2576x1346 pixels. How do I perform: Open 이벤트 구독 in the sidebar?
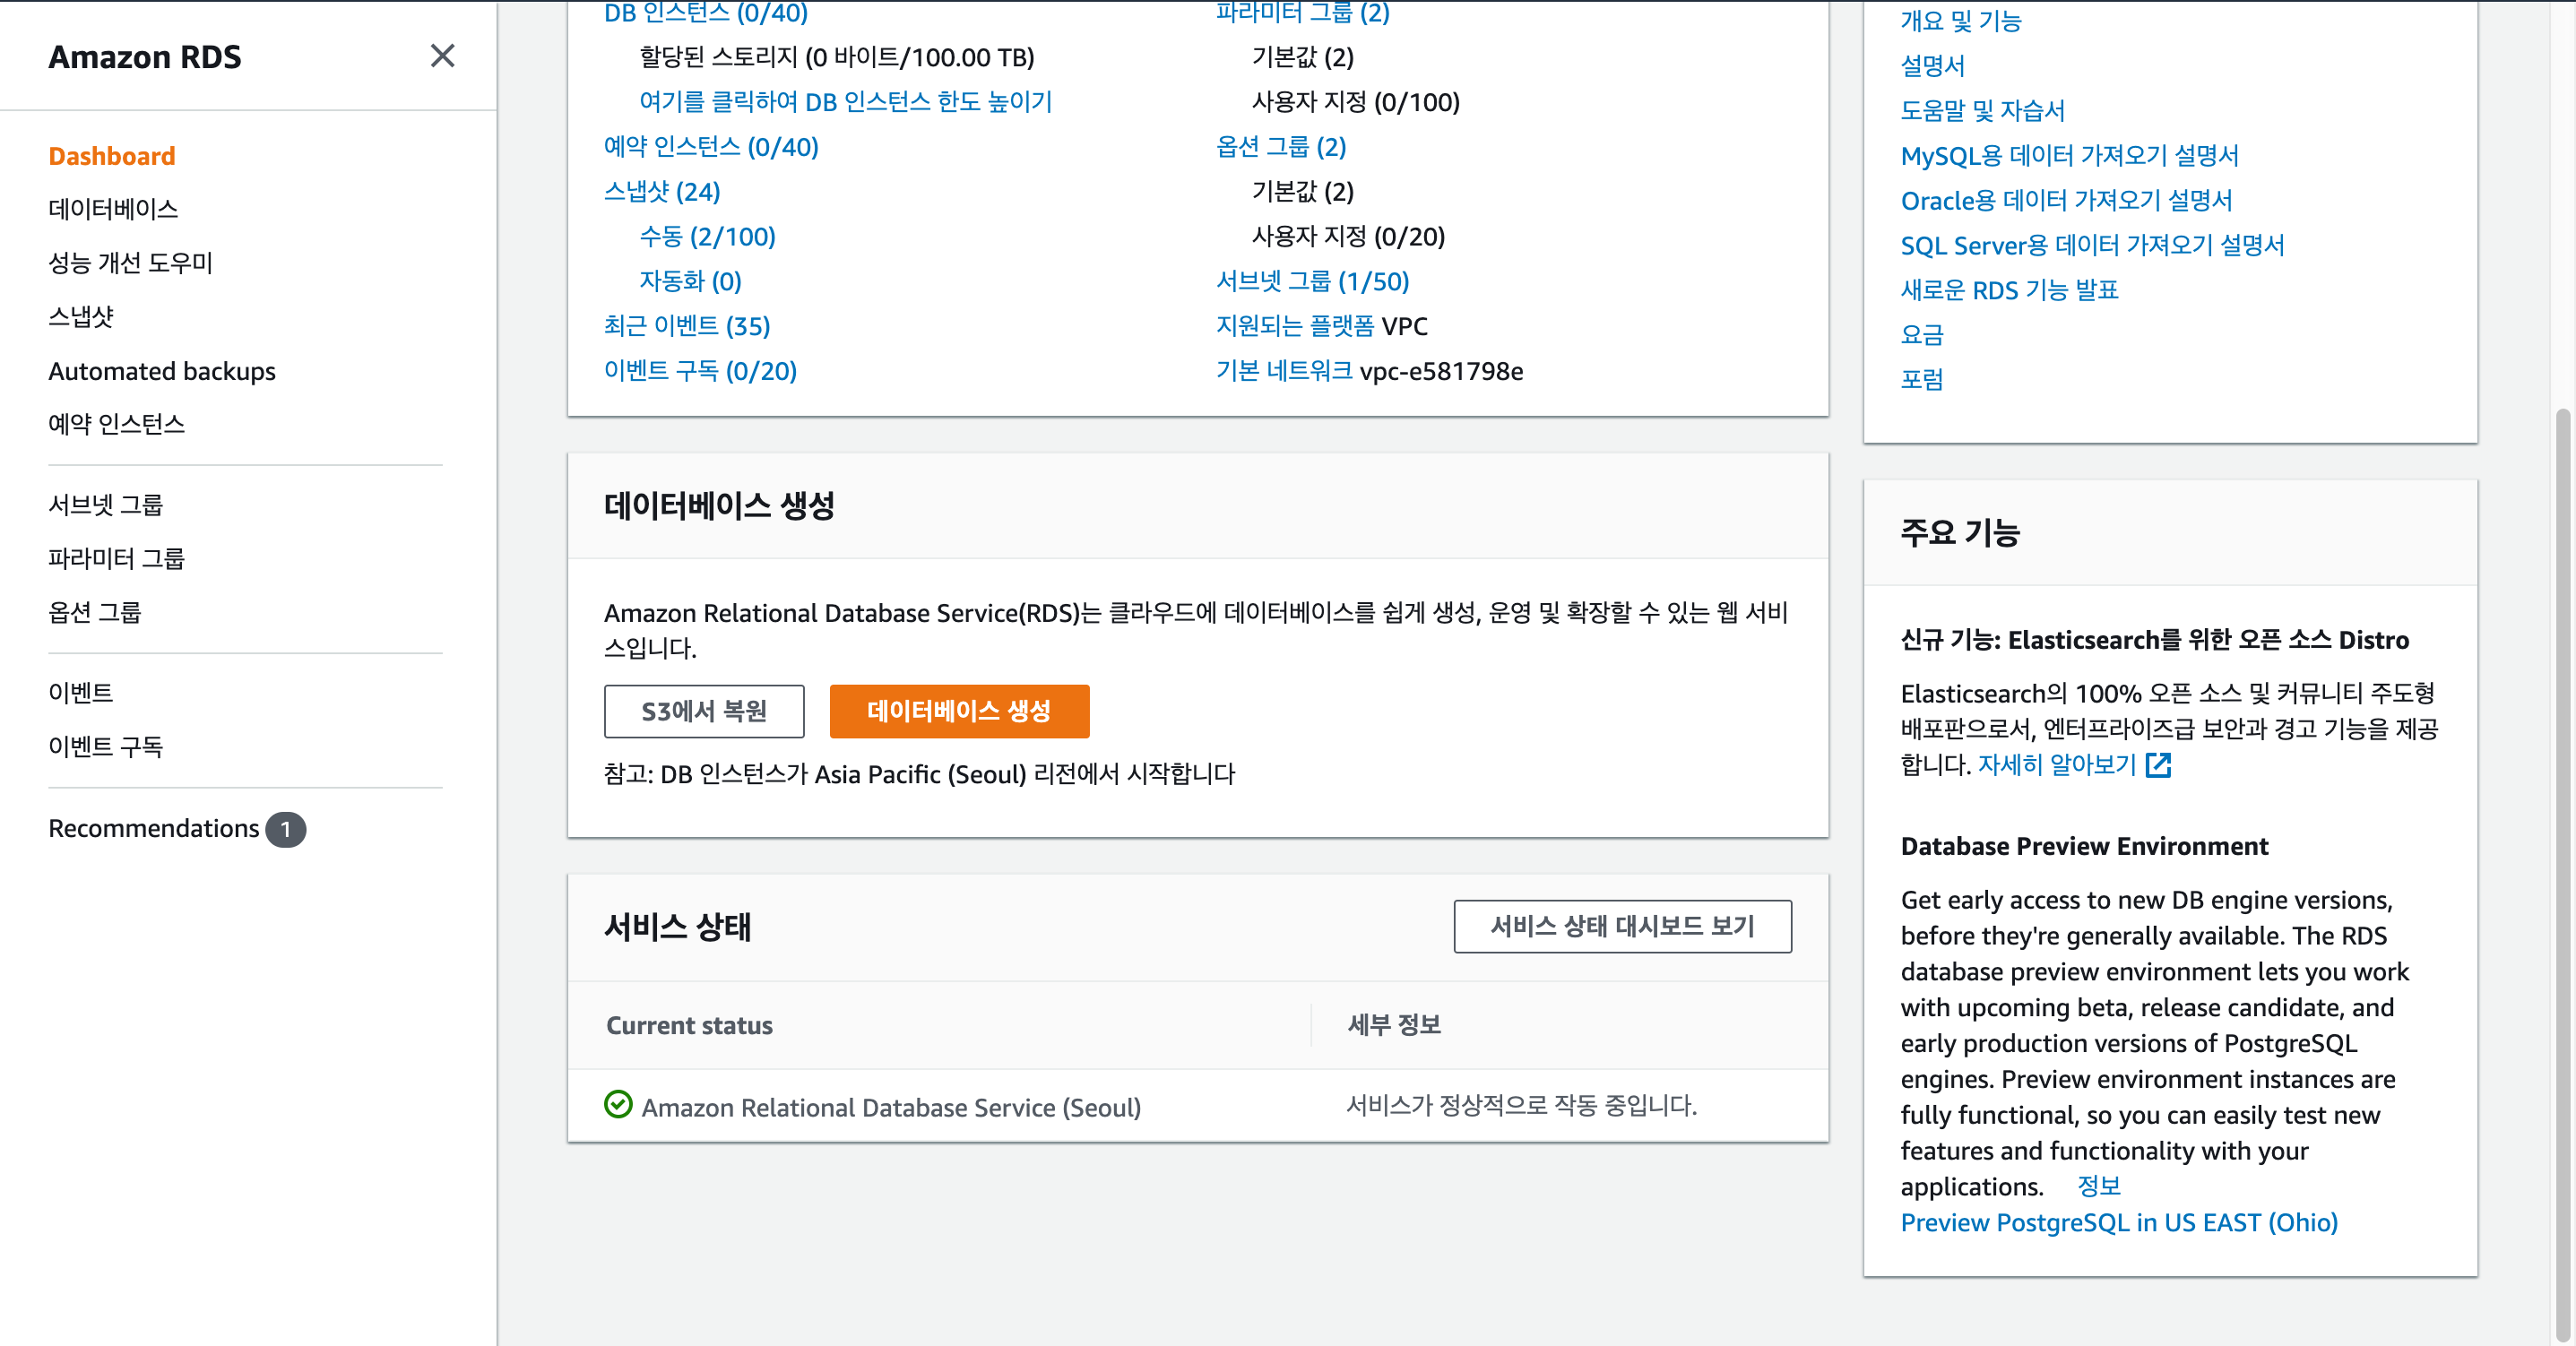click(x=105, y=746)
